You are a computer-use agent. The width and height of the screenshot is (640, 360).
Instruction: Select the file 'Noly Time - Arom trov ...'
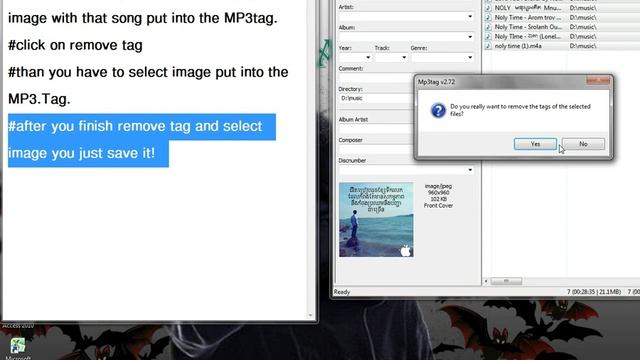528,18
